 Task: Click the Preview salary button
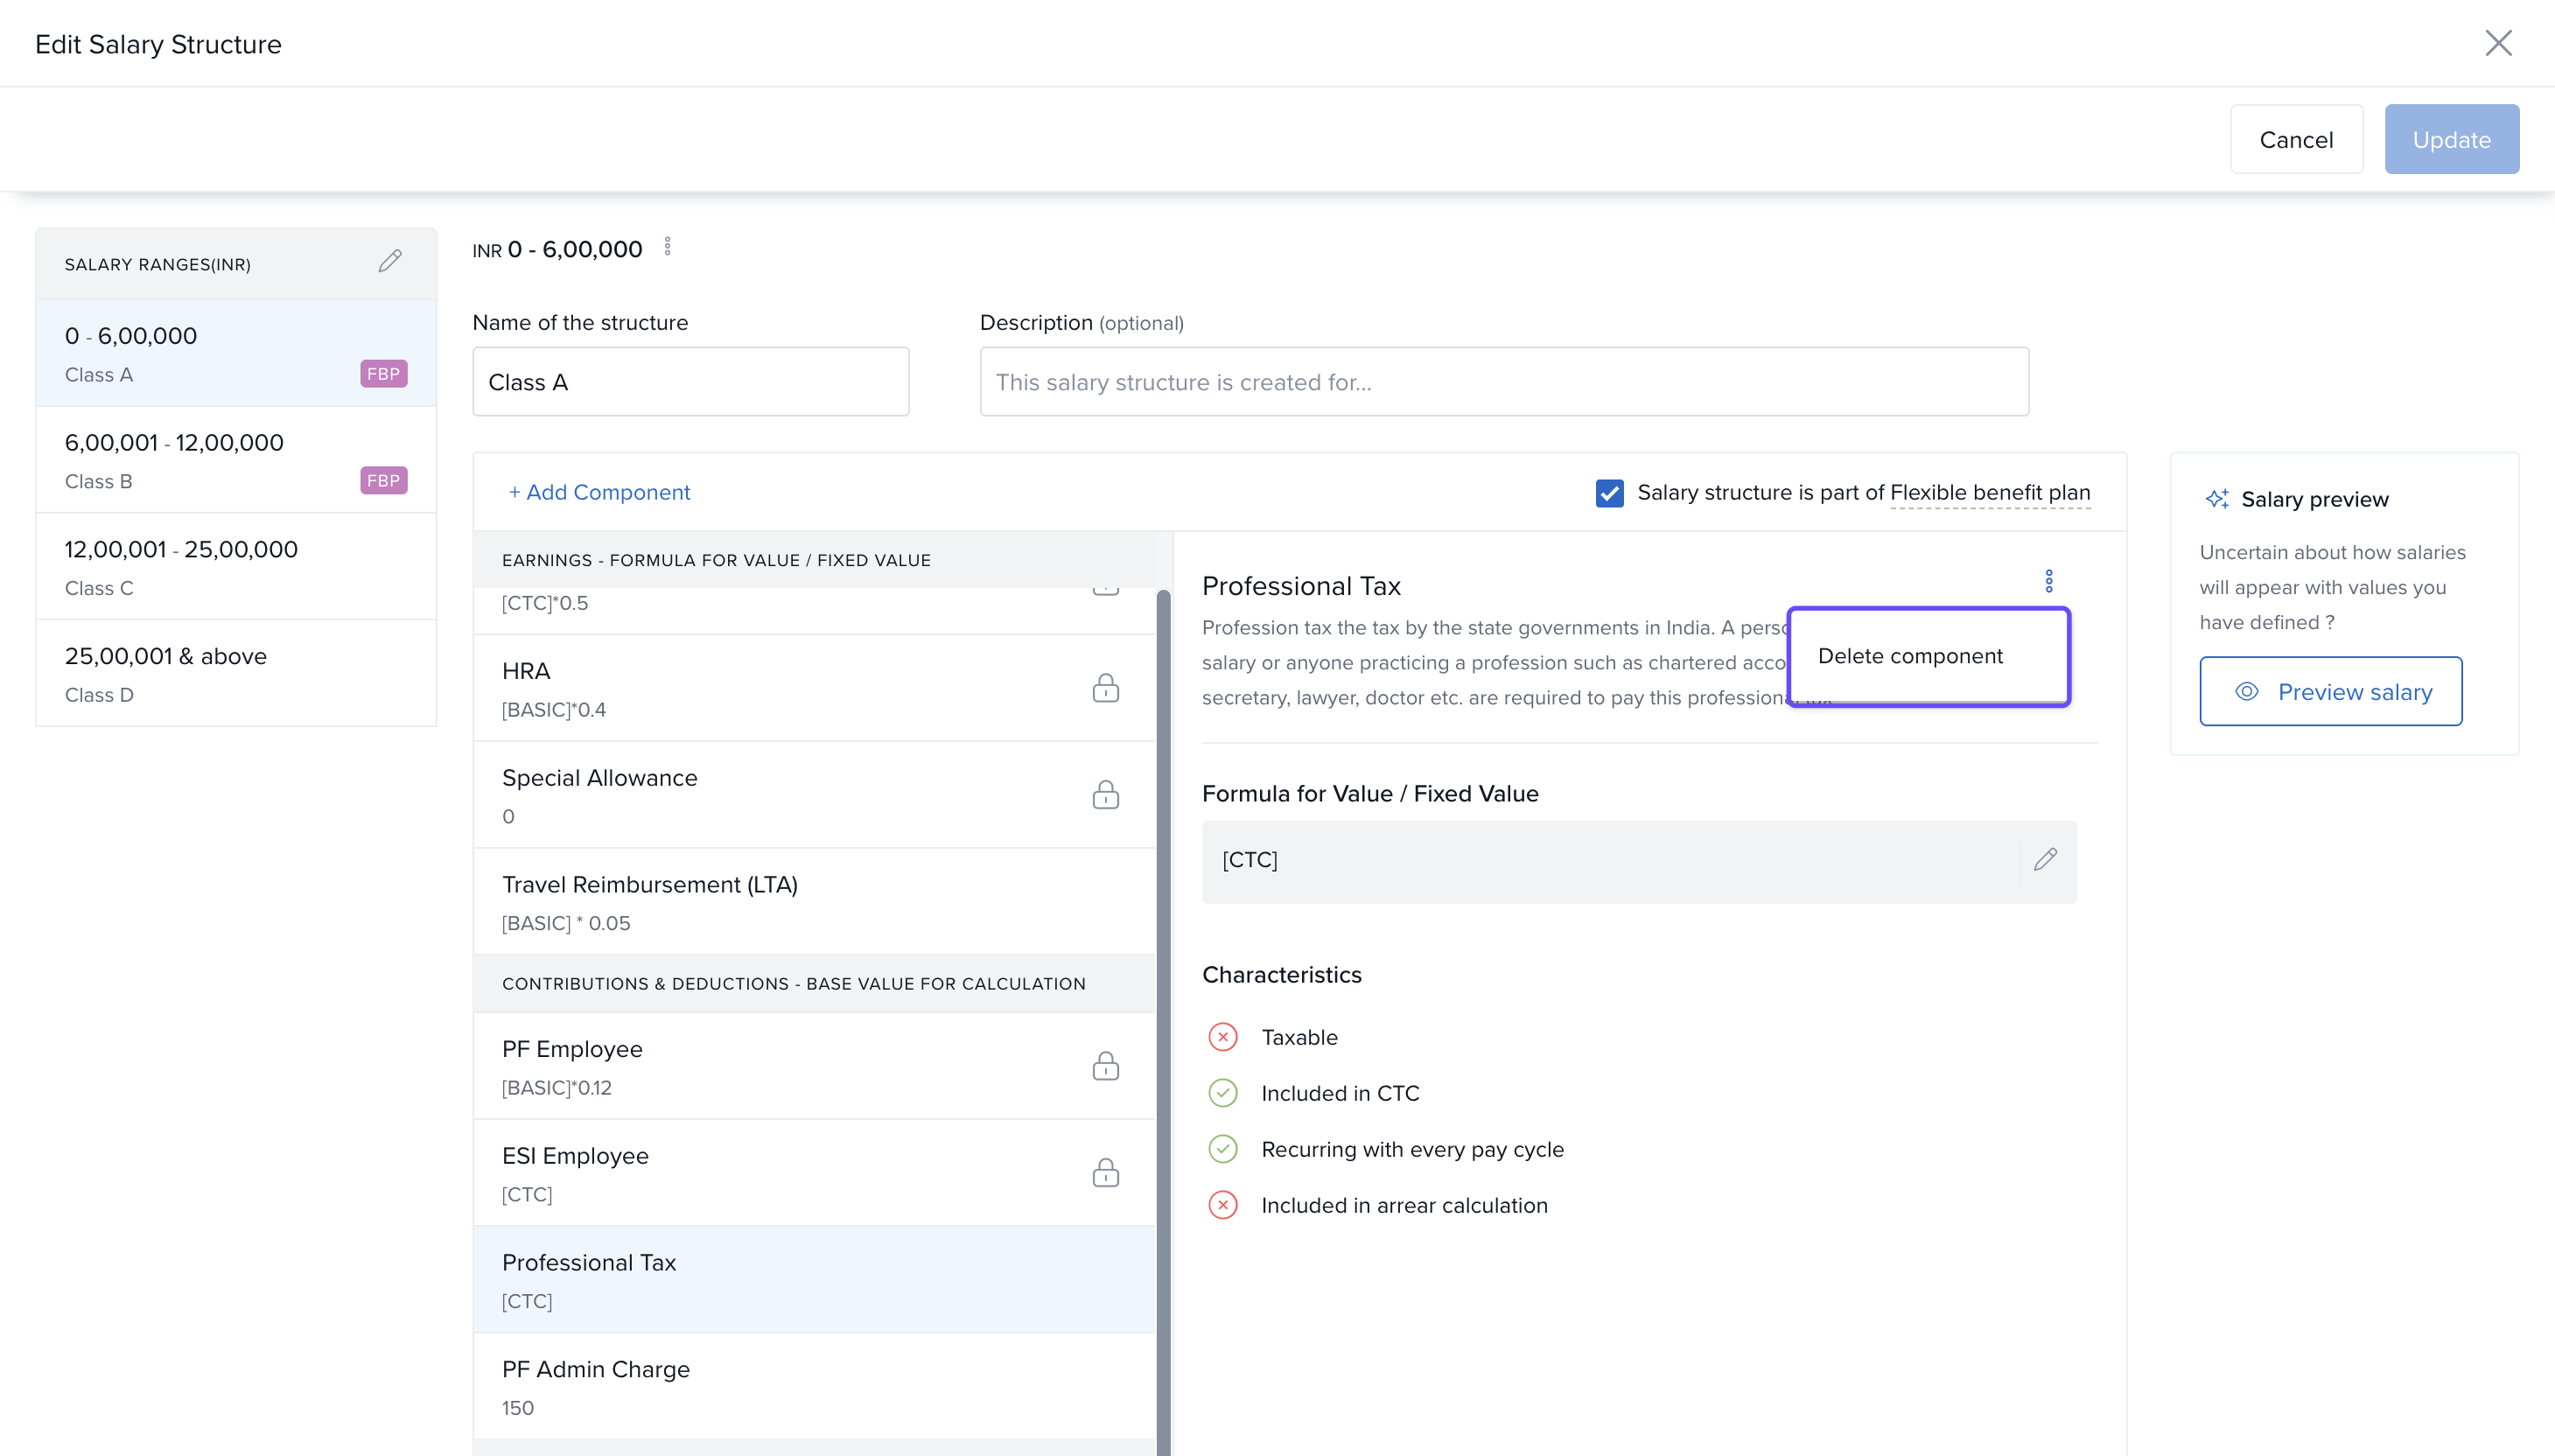(2330, 692)
